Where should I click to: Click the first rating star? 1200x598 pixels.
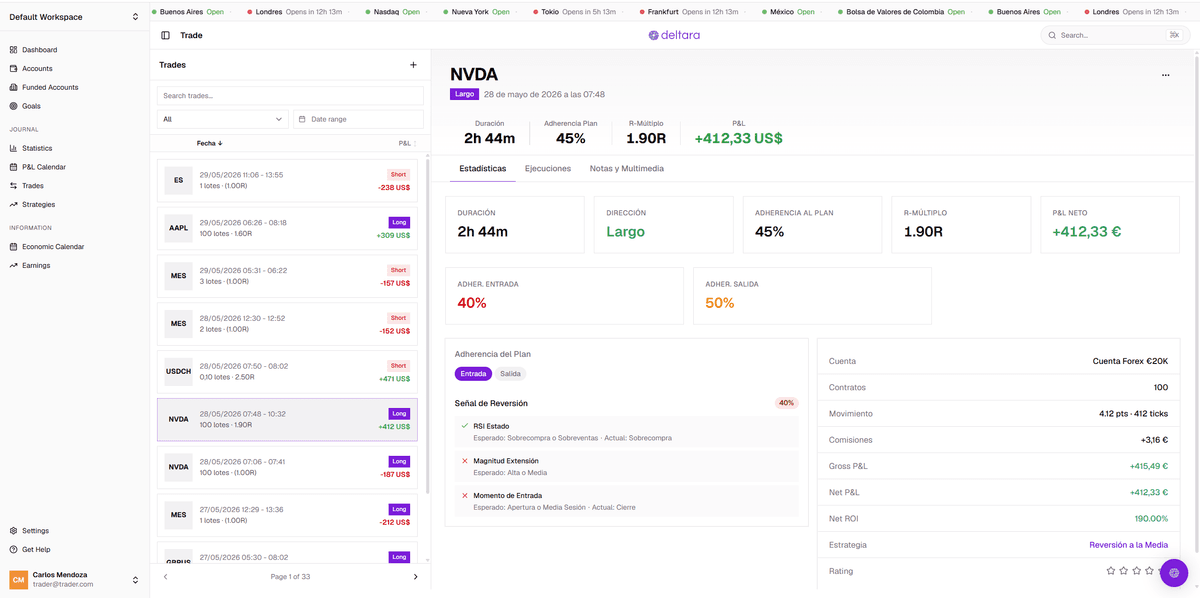[1110, 571]
